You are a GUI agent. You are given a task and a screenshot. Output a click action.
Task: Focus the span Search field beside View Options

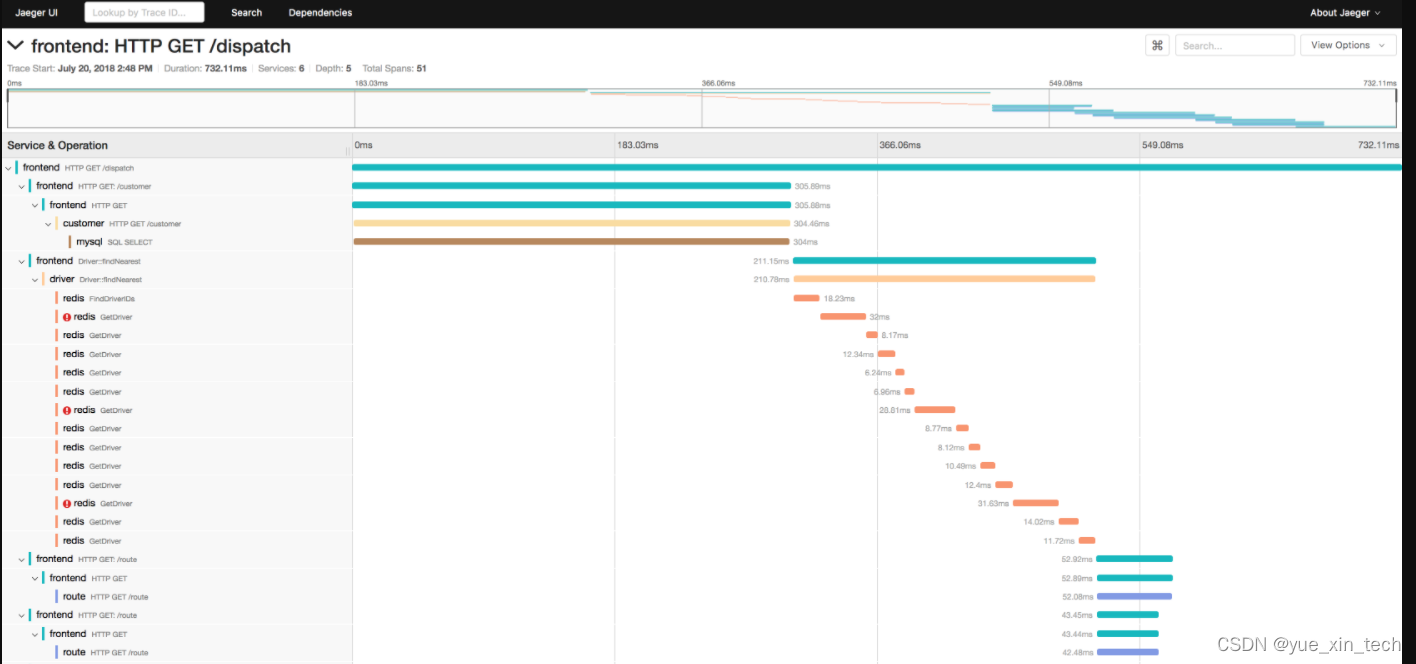(x=1233, y=45)
